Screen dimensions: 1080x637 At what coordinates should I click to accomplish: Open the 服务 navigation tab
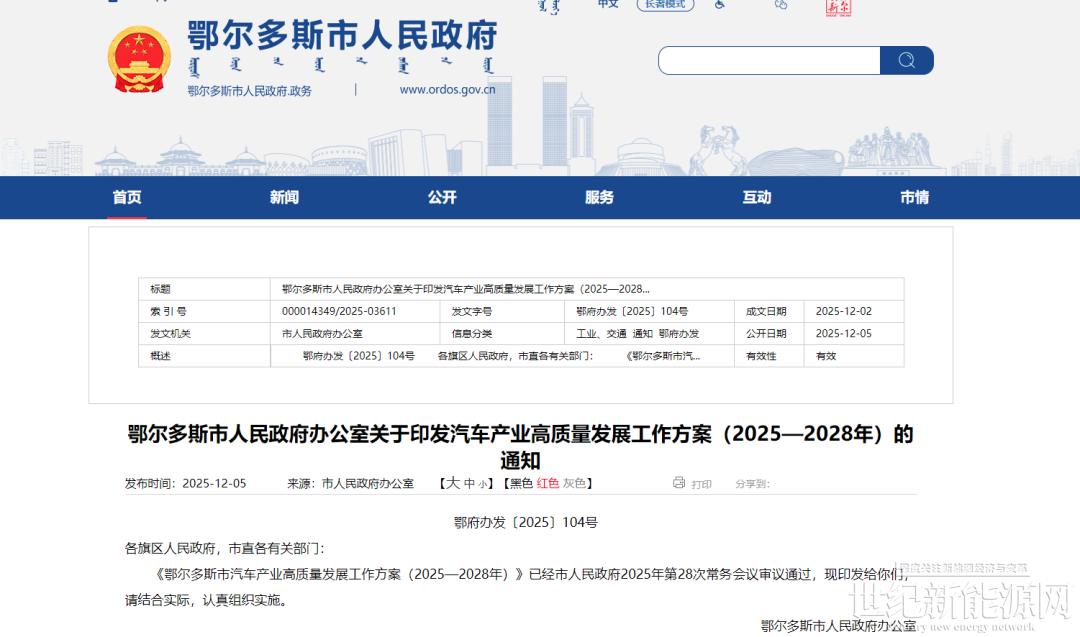point(599,197)
